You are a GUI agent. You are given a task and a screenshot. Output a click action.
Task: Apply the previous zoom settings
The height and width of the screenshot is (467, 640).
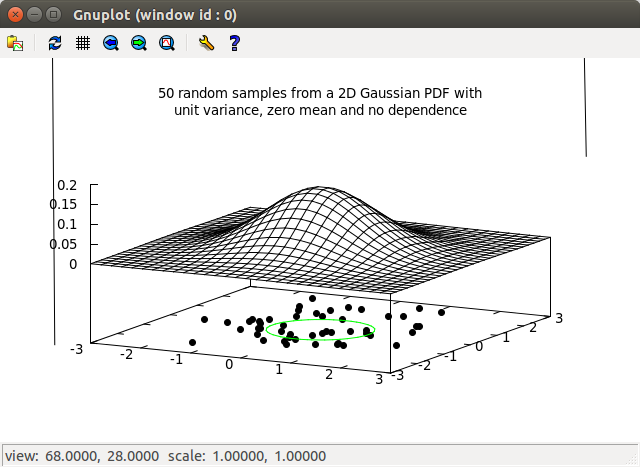coord(111,43)
